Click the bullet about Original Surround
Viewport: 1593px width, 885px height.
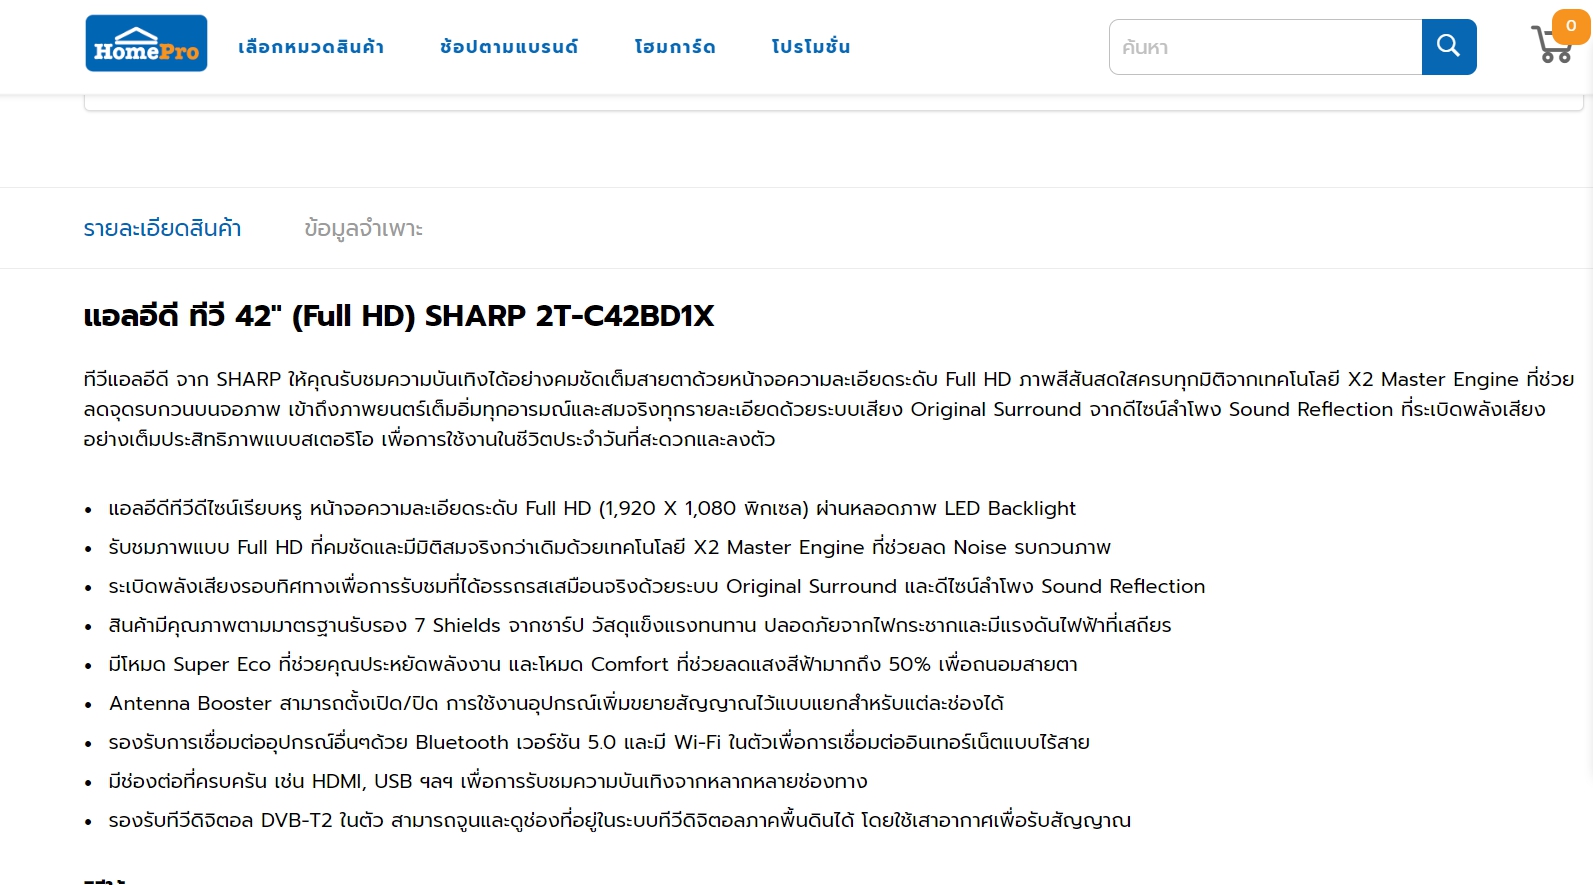point(657,586)
